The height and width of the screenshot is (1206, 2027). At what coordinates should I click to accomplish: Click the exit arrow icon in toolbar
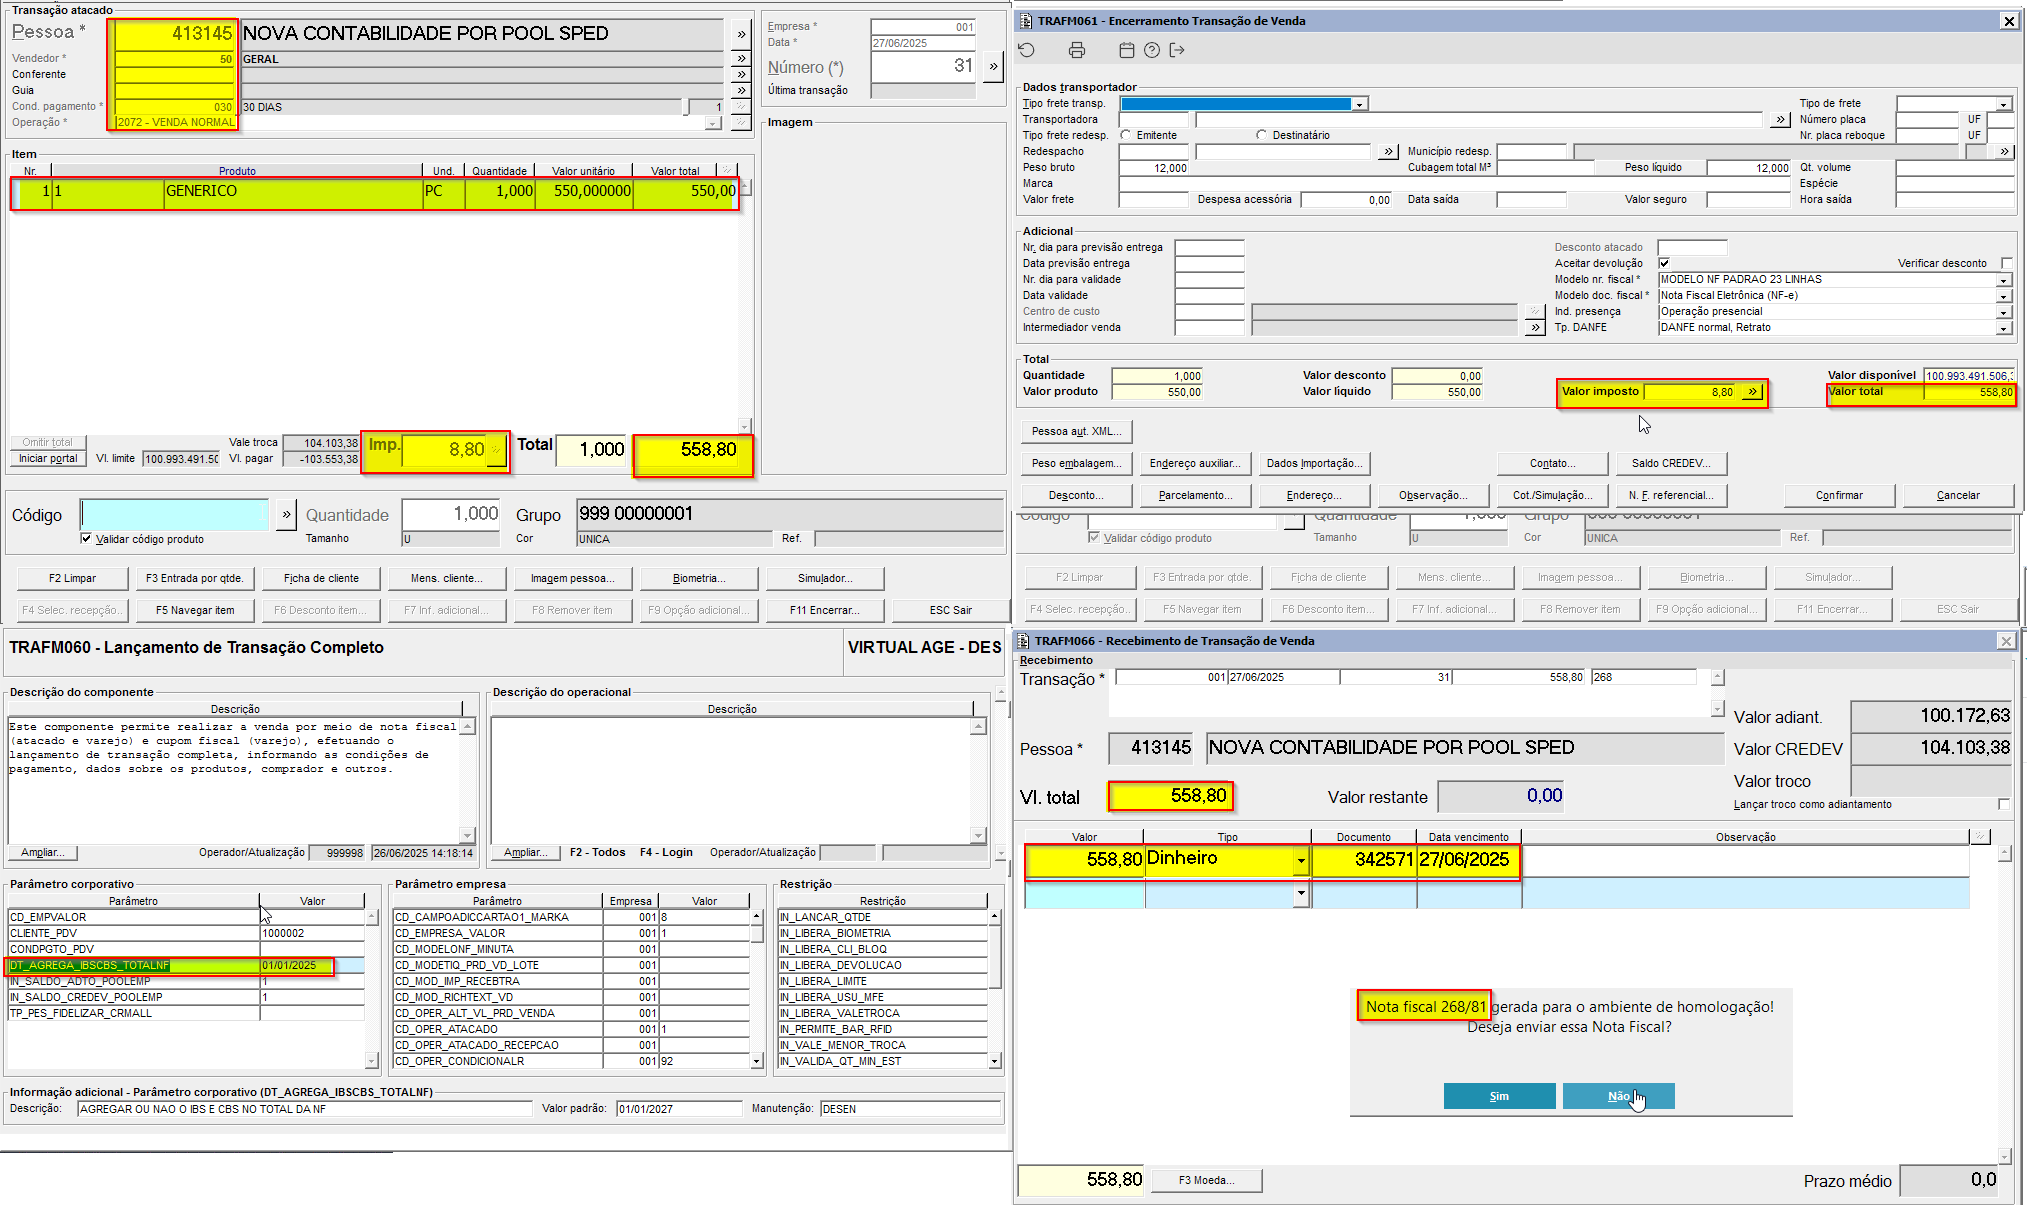(x=1177, y=50)
